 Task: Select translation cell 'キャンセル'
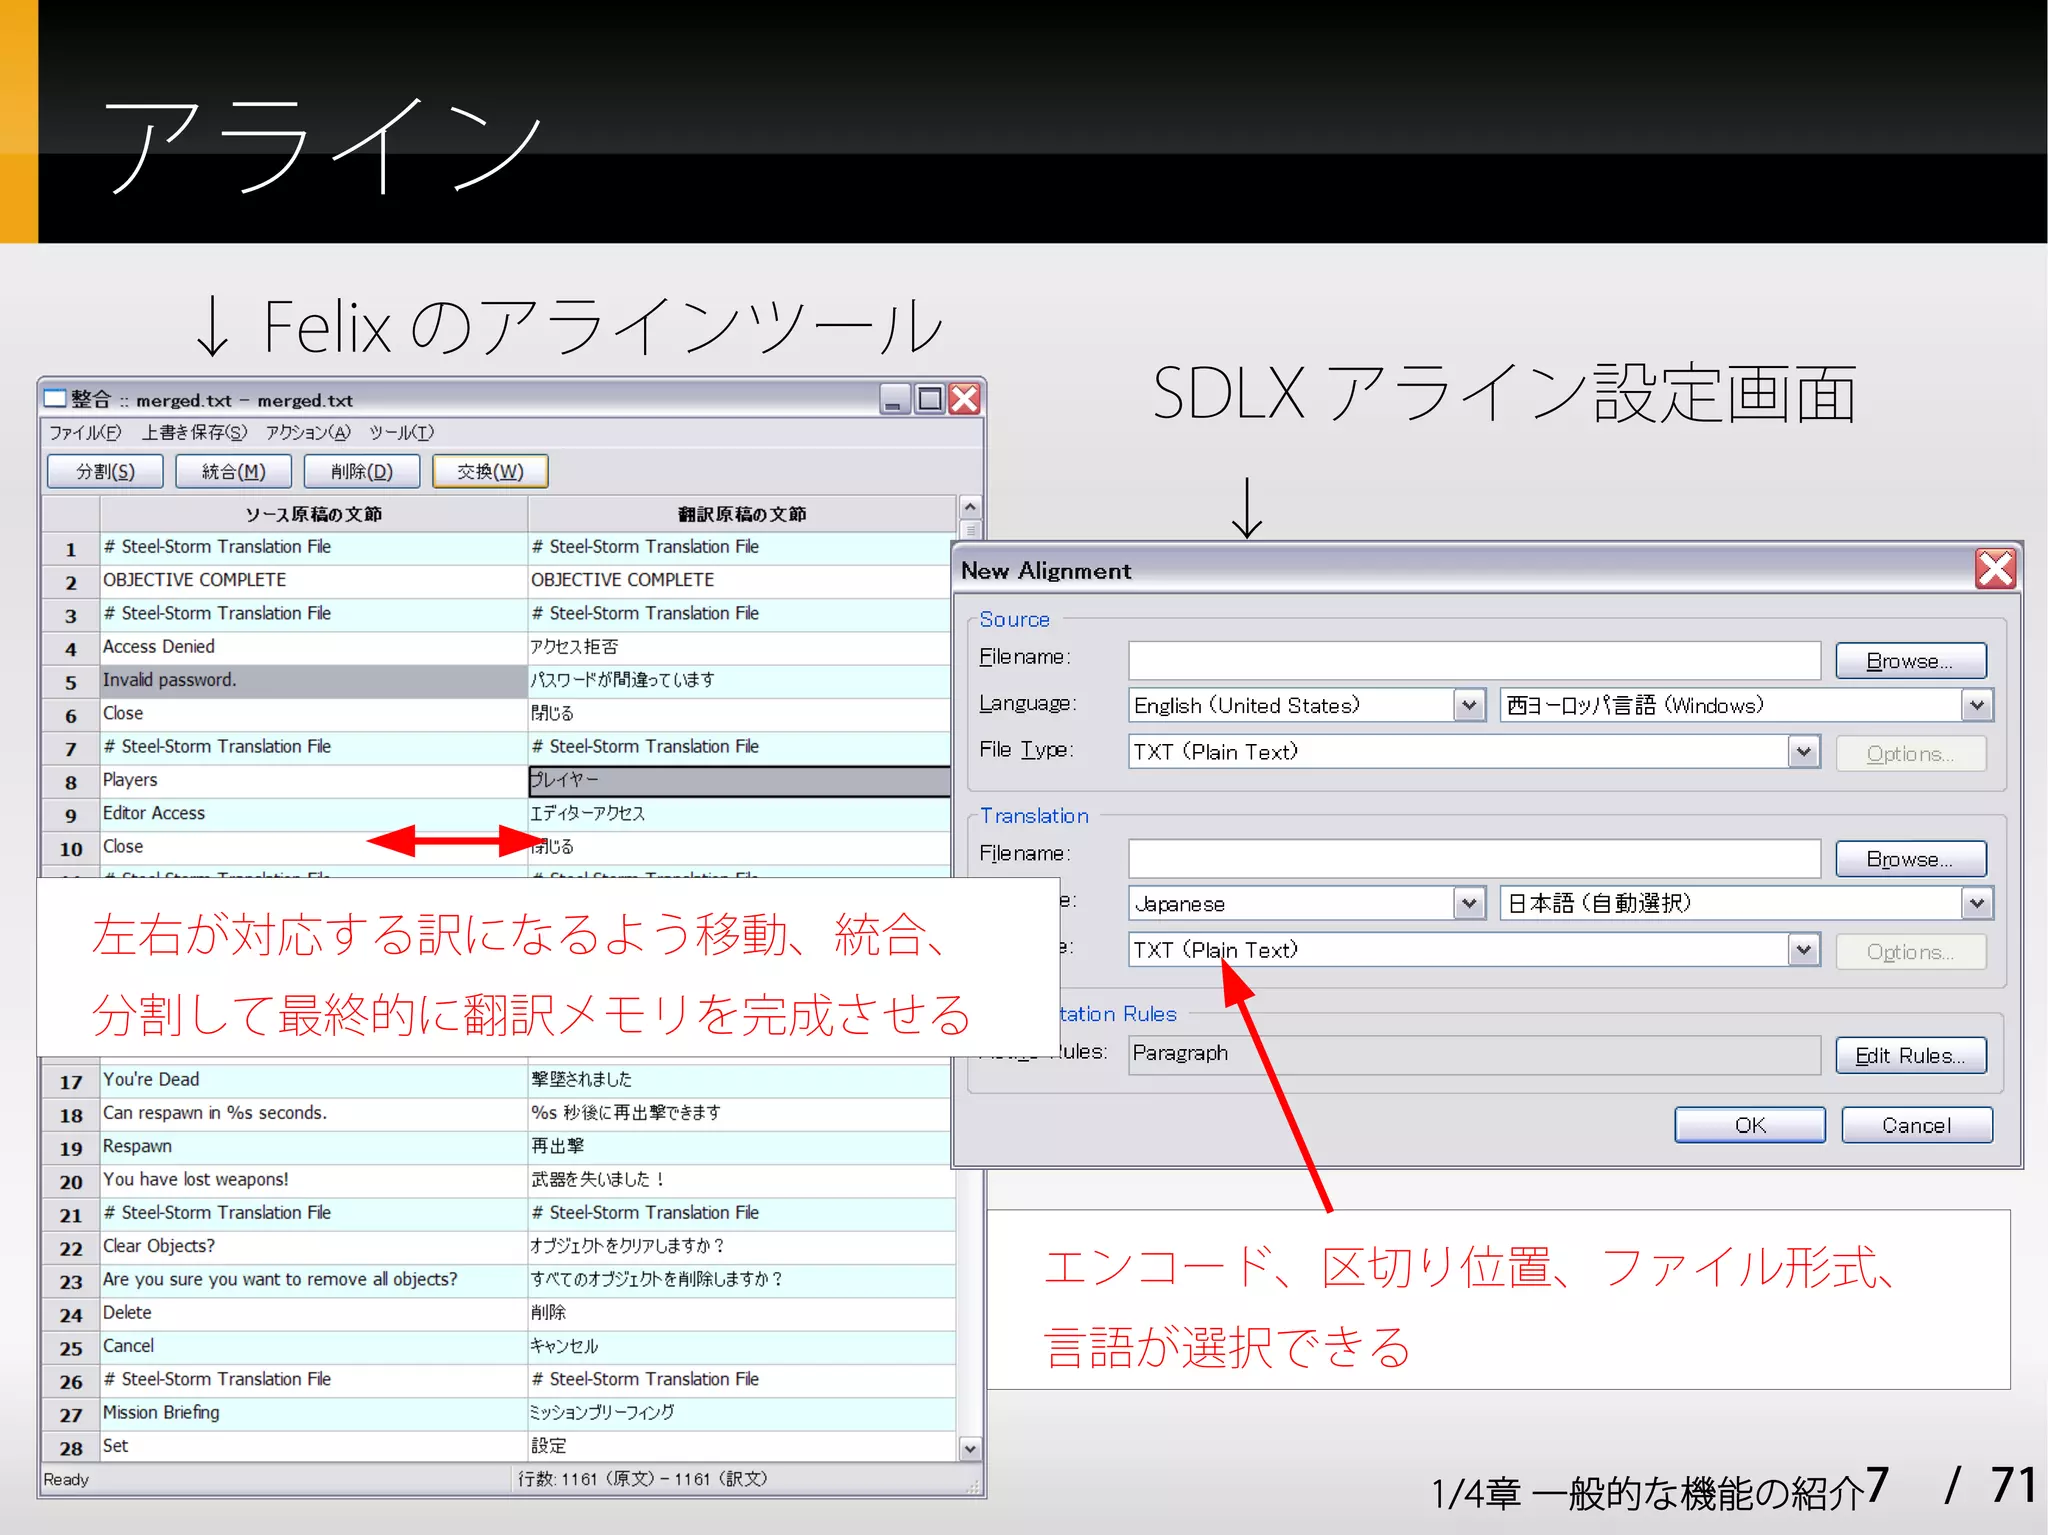coord(742,1347)
